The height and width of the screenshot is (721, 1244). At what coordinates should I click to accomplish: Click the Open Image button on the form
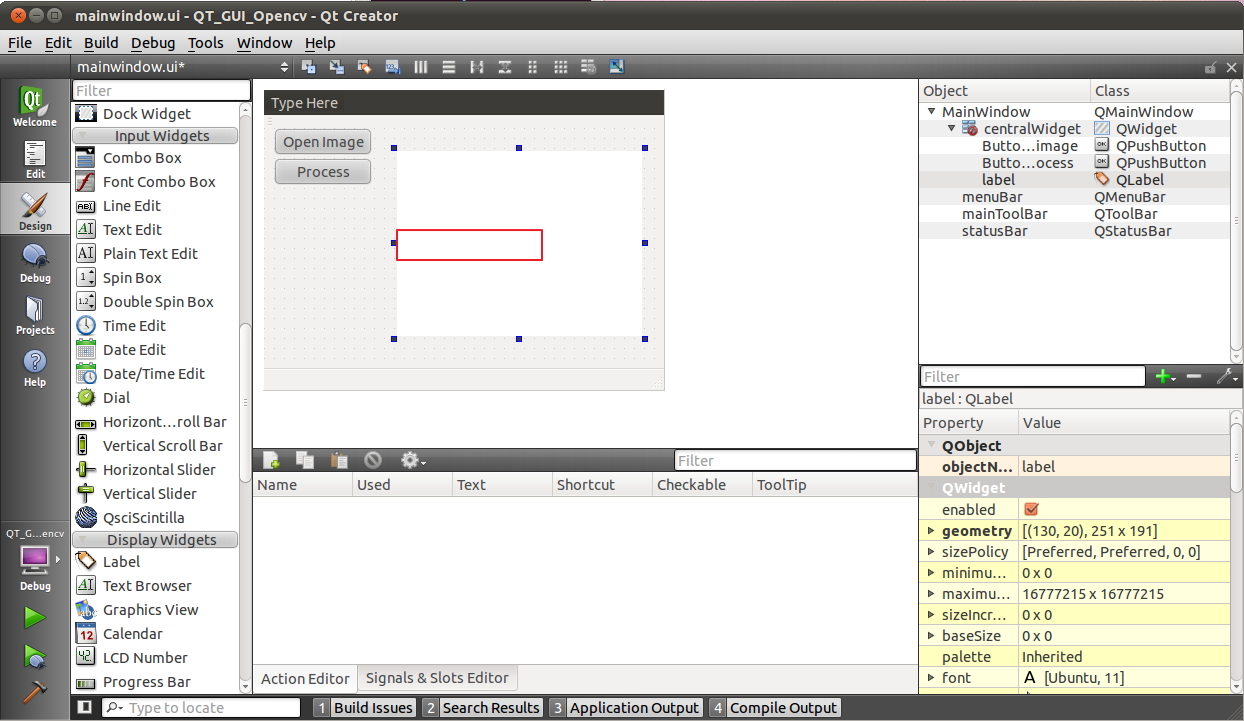pos(322,141)
